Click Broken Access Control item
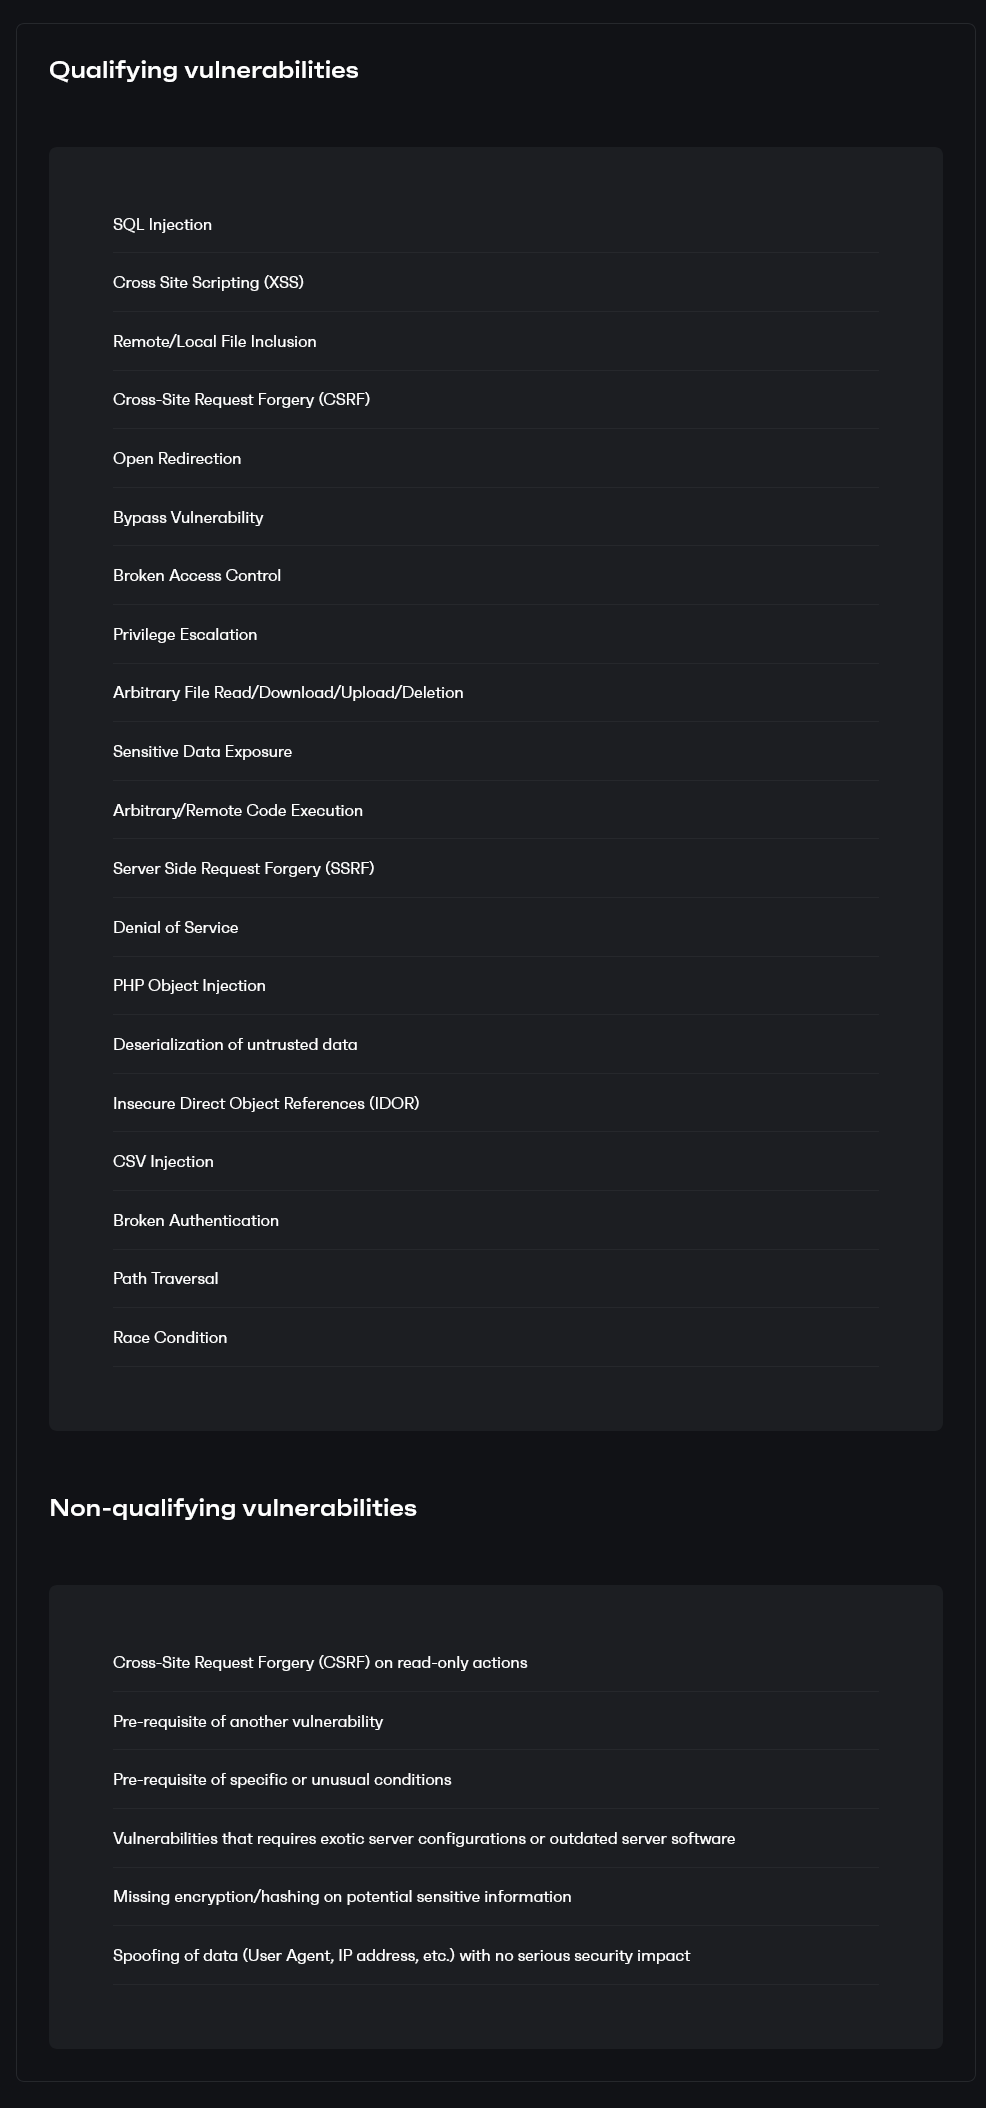986x2108 pixels. click(x=496, y=575)
